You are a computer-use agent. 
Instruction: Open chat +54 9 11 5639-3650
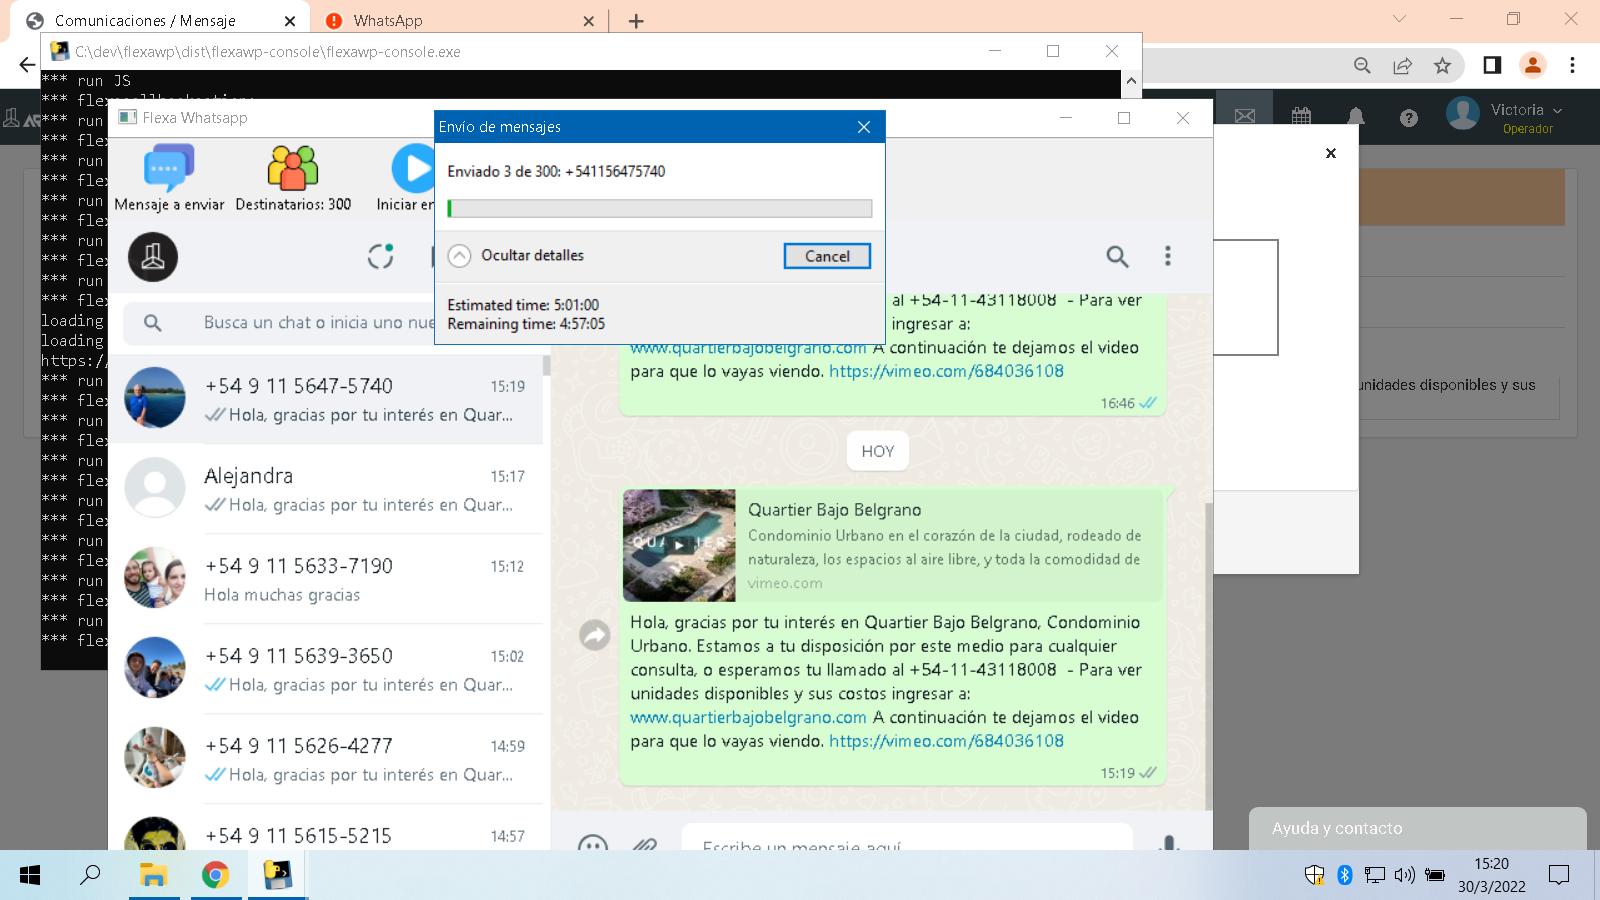(x=325, y=669)
